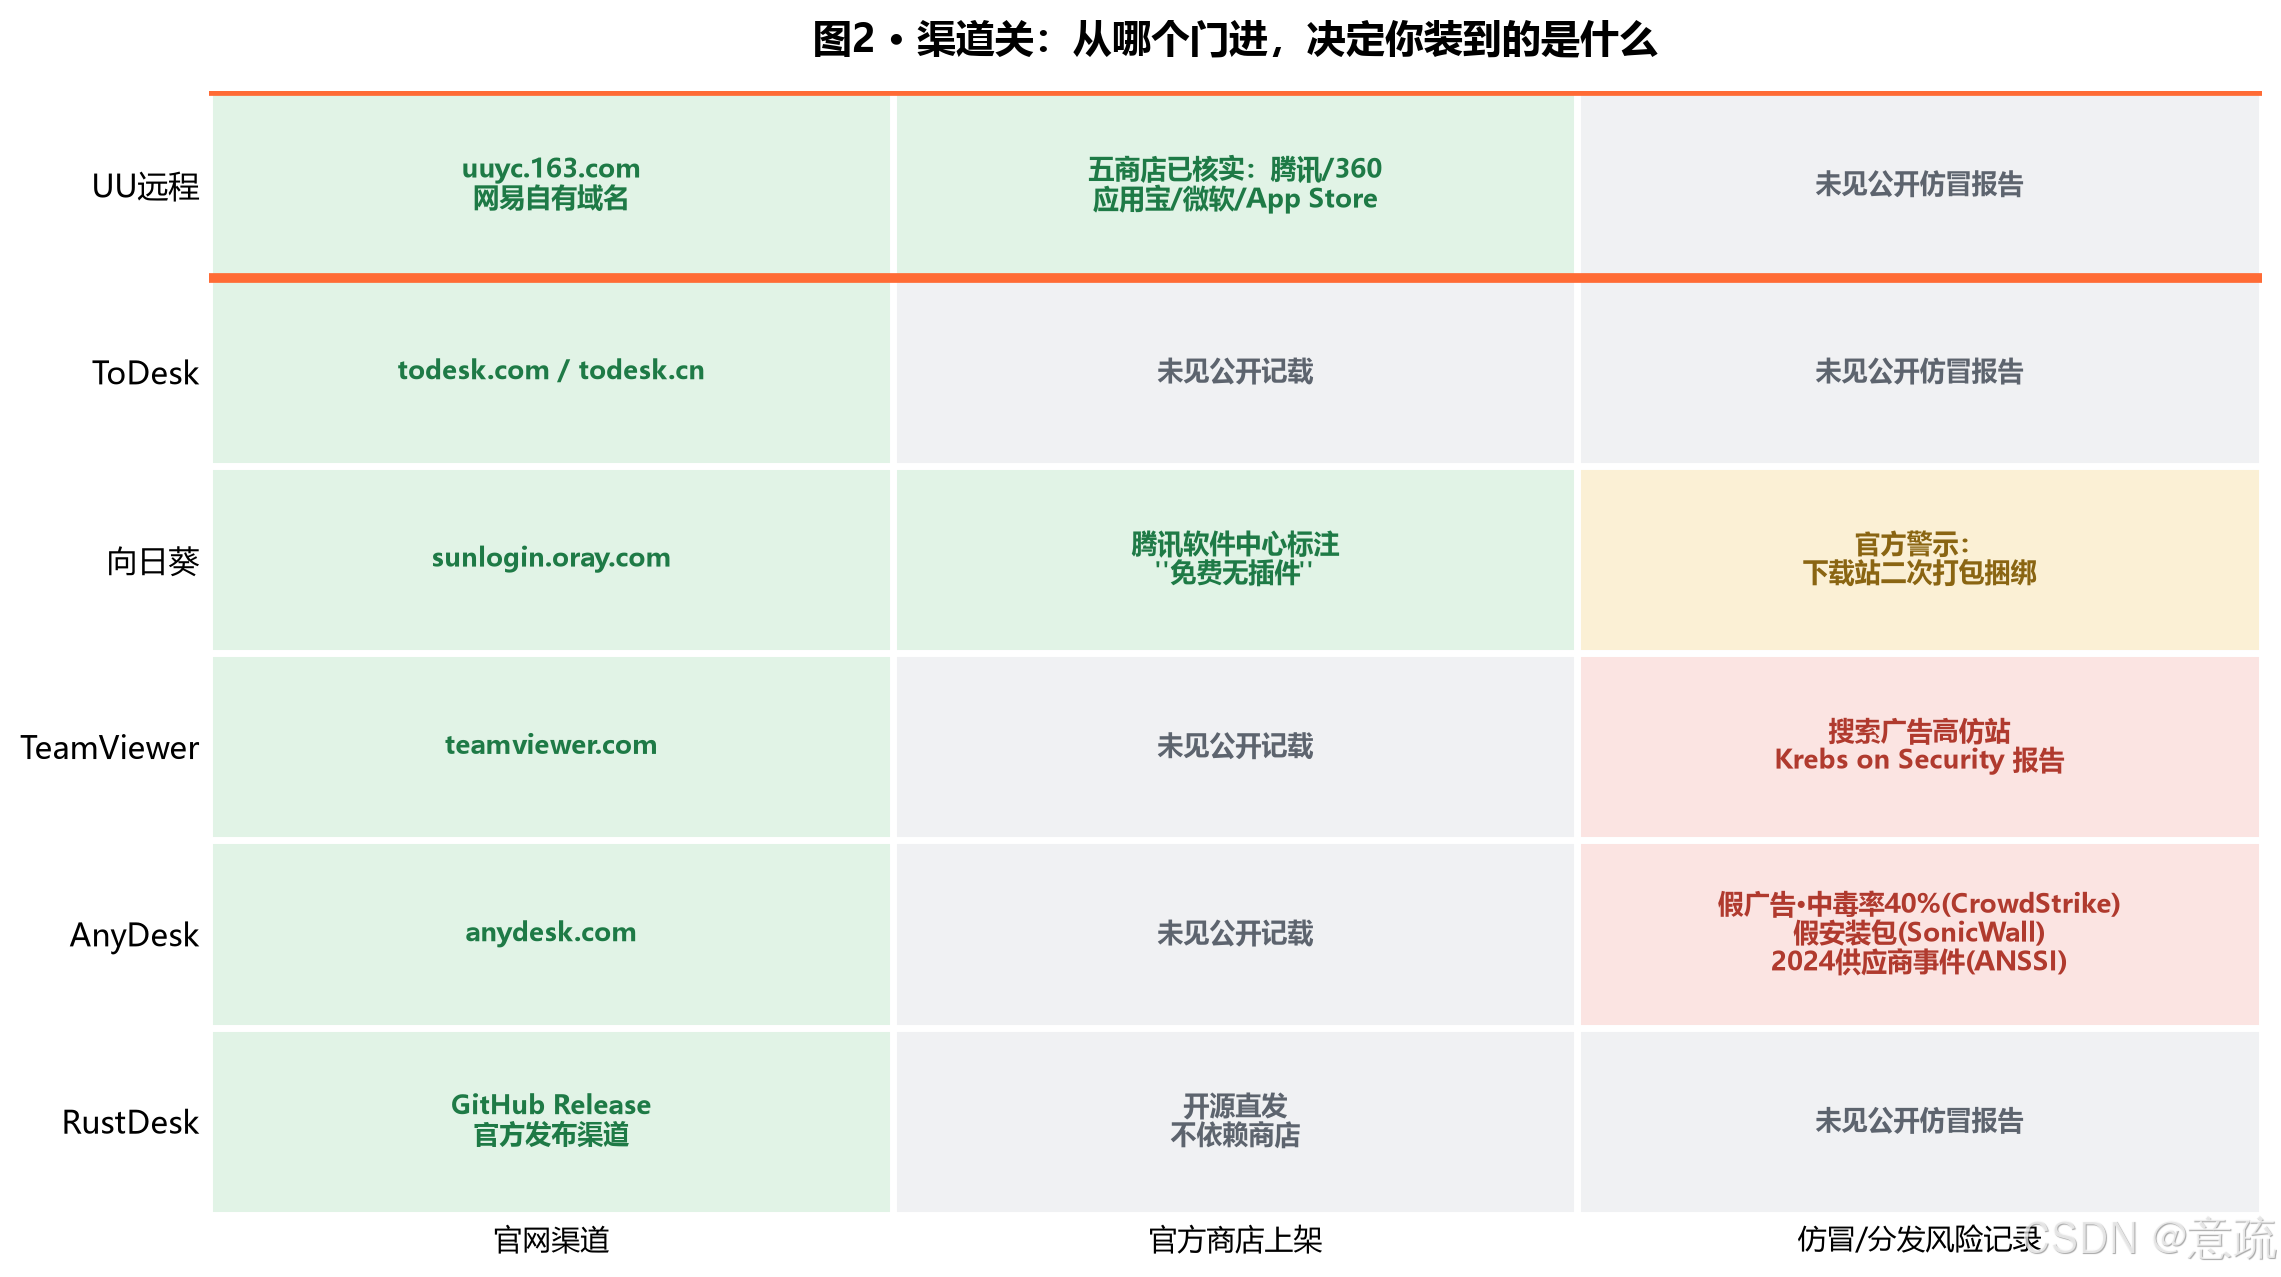Image resolution: width=2281 pixels, height=1277 pixels.
Task: Click the cell "GitHub Release 官方发布渠道"
Action: click(551, 1121)
